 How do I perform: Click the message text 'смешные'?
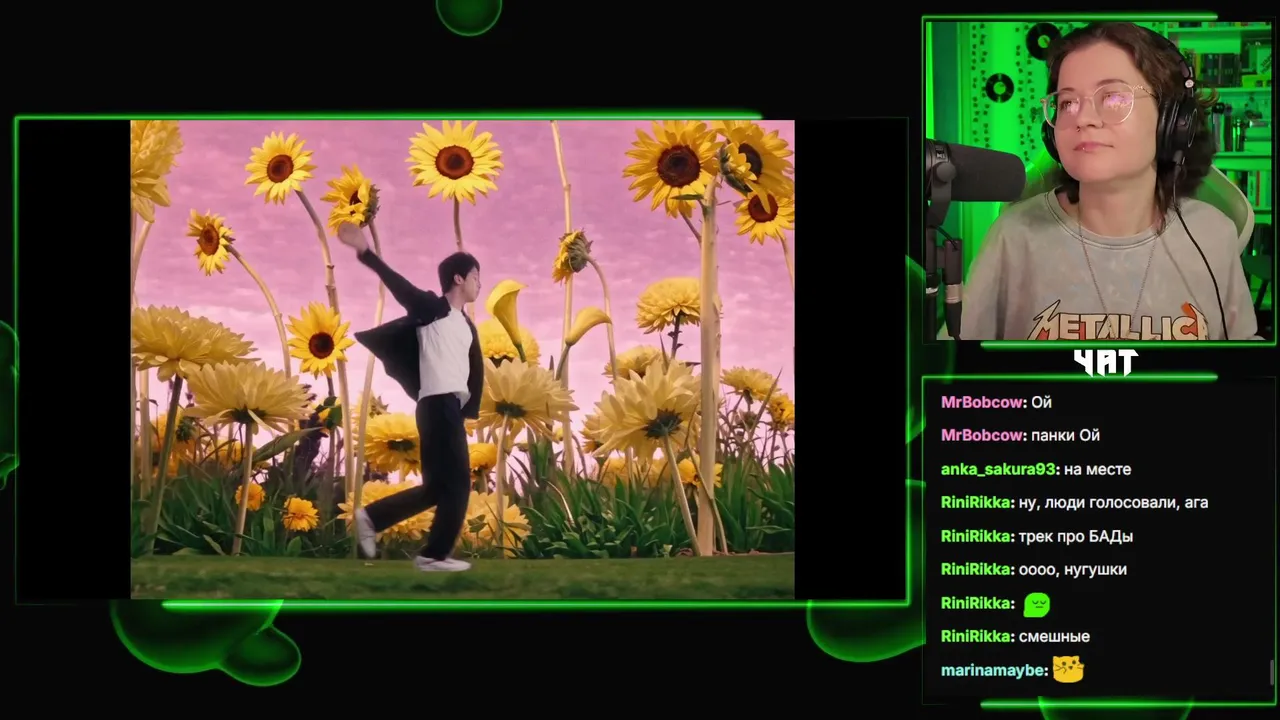(1054, 636)
